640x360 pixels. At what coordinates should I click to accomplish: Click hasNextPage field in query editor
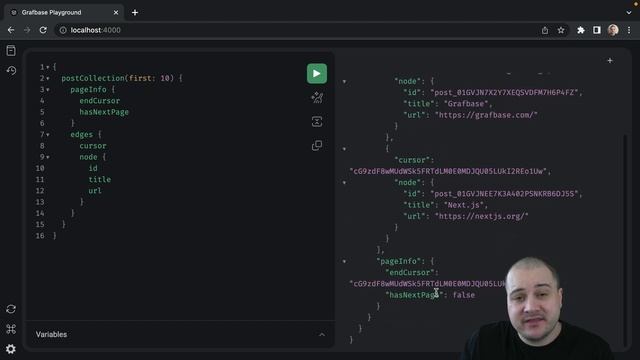click(104, 112)
